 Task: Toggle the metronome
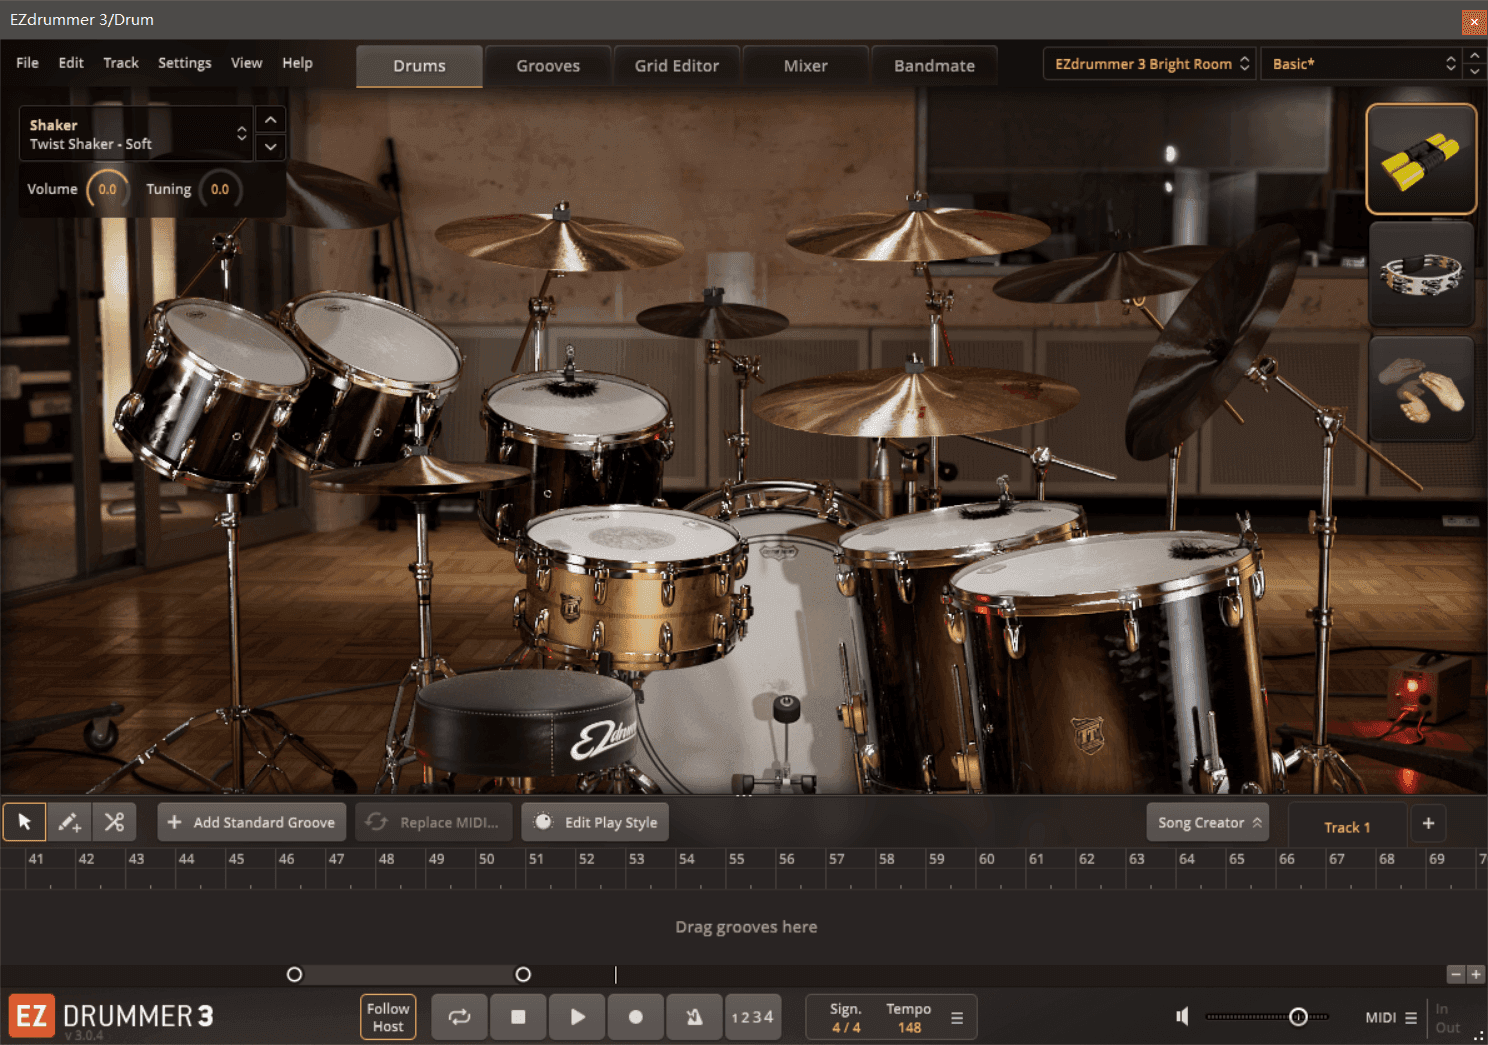point(694,1017)
